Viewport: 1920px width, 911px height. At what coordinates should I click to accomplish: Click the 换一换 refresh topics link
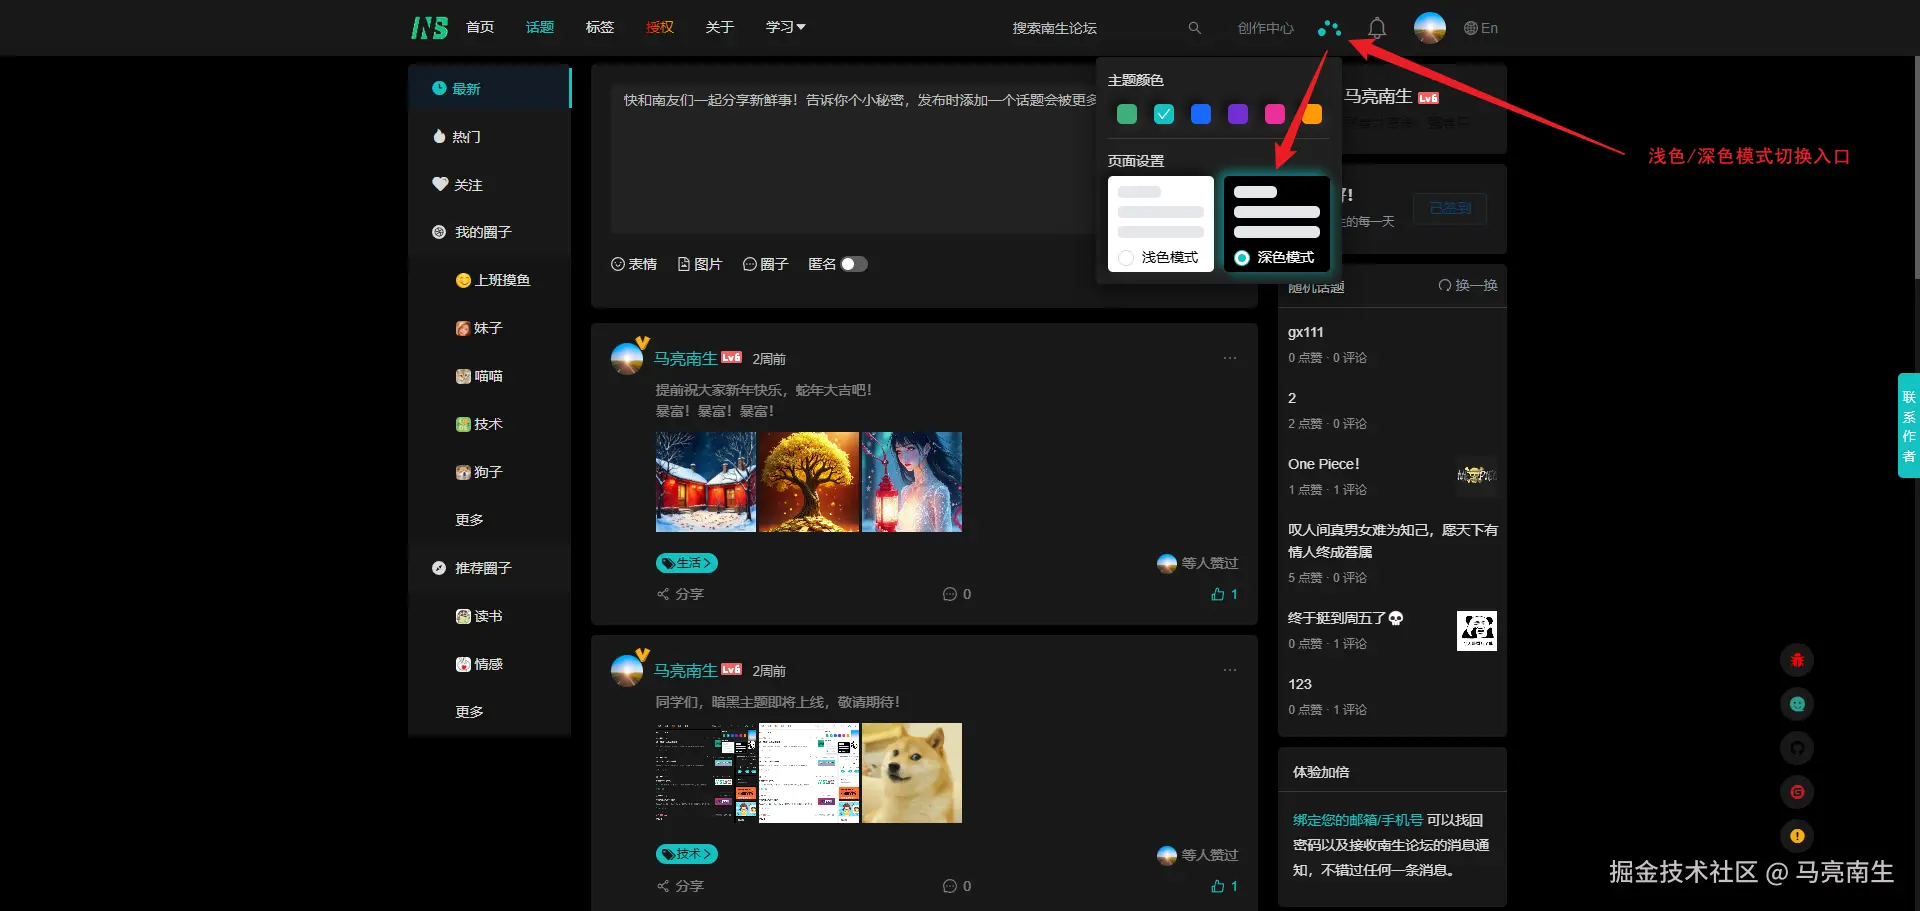1467,285
